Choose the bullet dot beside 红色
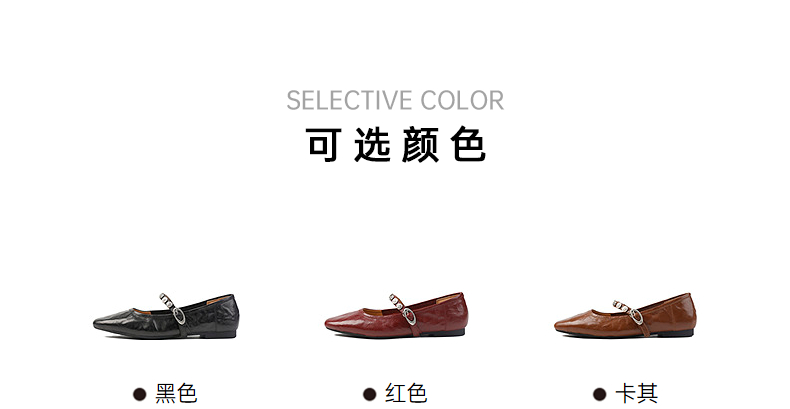The height and width of the screenshot is (409, 790). (369, 394)
